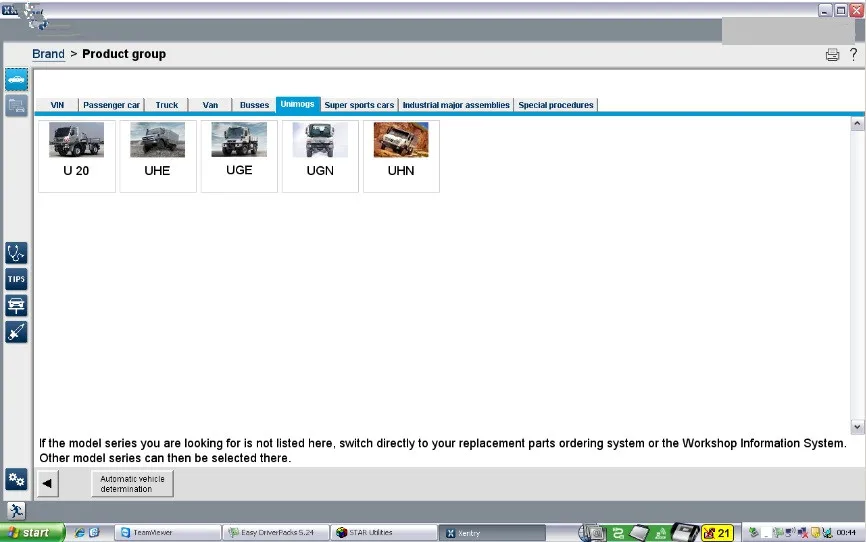Switch to Super sports cars tab
Image resolution: width=866 pixels, height=542 pixels.
pos(360,105)
